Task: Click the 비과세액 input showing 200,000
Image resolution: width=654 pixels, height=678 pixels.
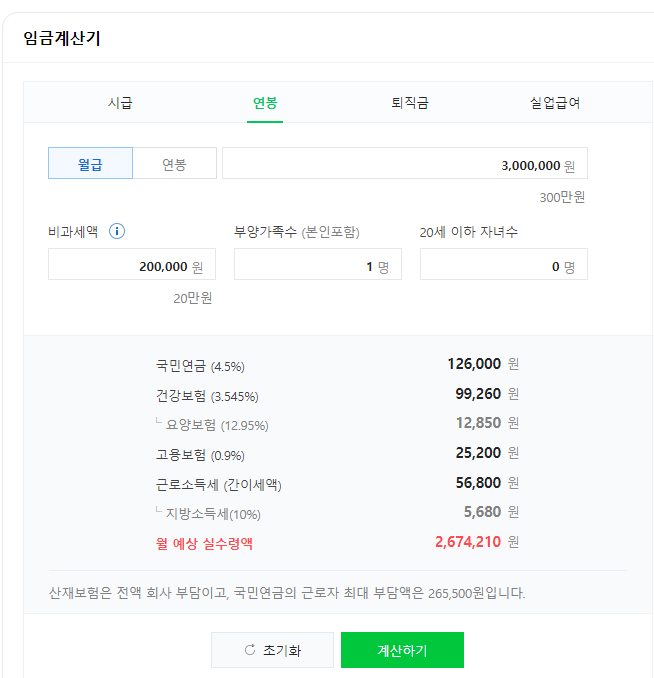Action: (x=125, y=265)
